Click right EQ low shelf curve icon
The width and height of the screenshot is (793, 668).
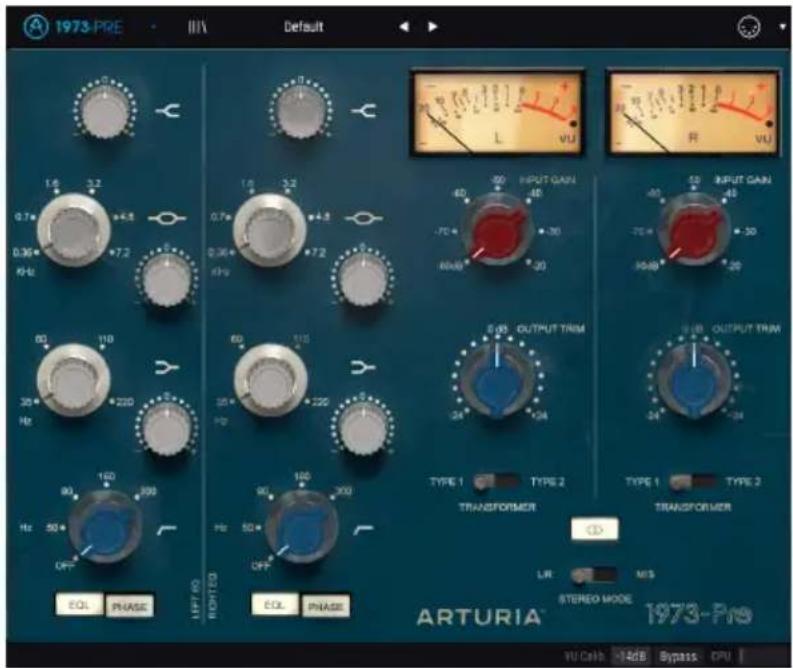point(364,368)
